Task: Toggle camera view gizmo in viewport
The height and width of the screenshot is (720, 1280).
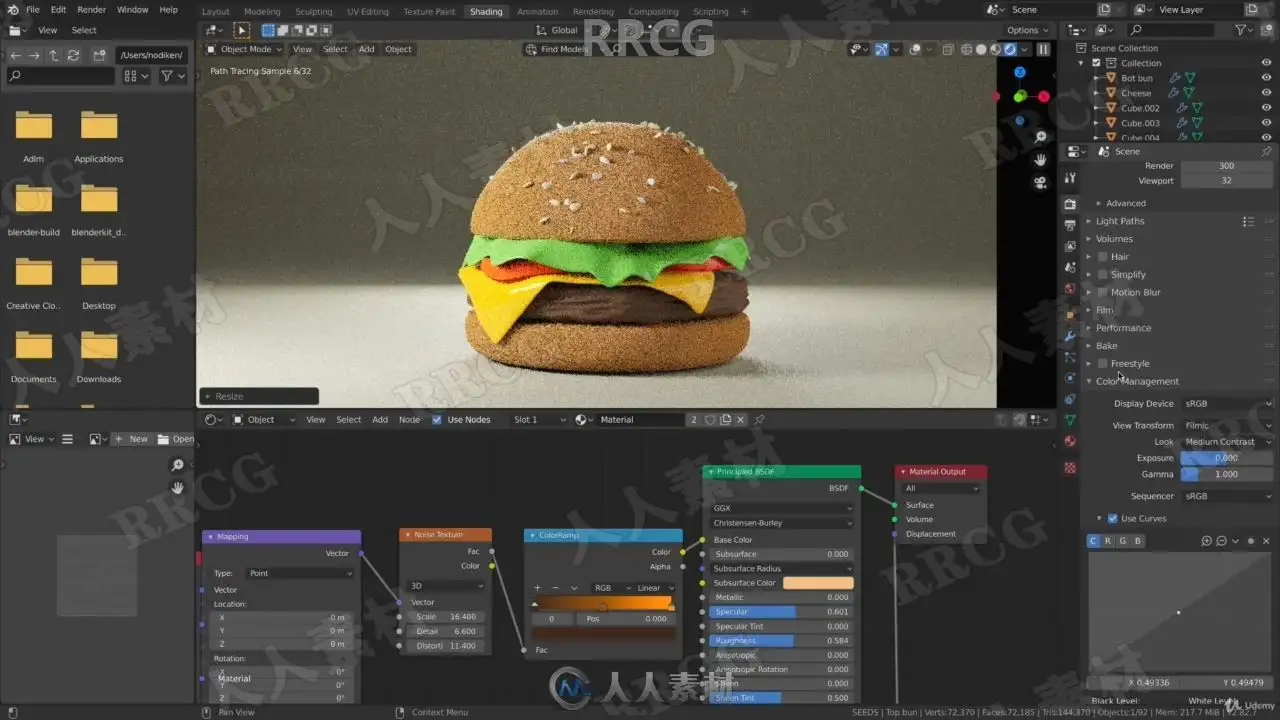Action: click(1041, 182)
